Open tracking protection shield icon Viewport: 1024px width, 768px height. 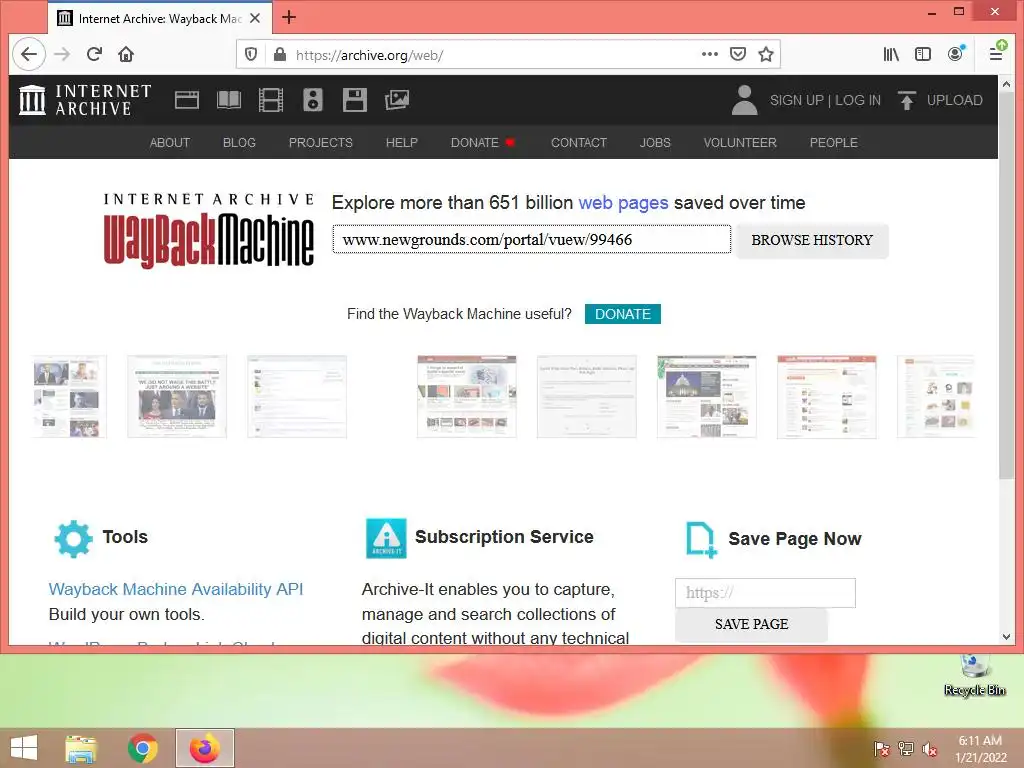pos(251,54)
